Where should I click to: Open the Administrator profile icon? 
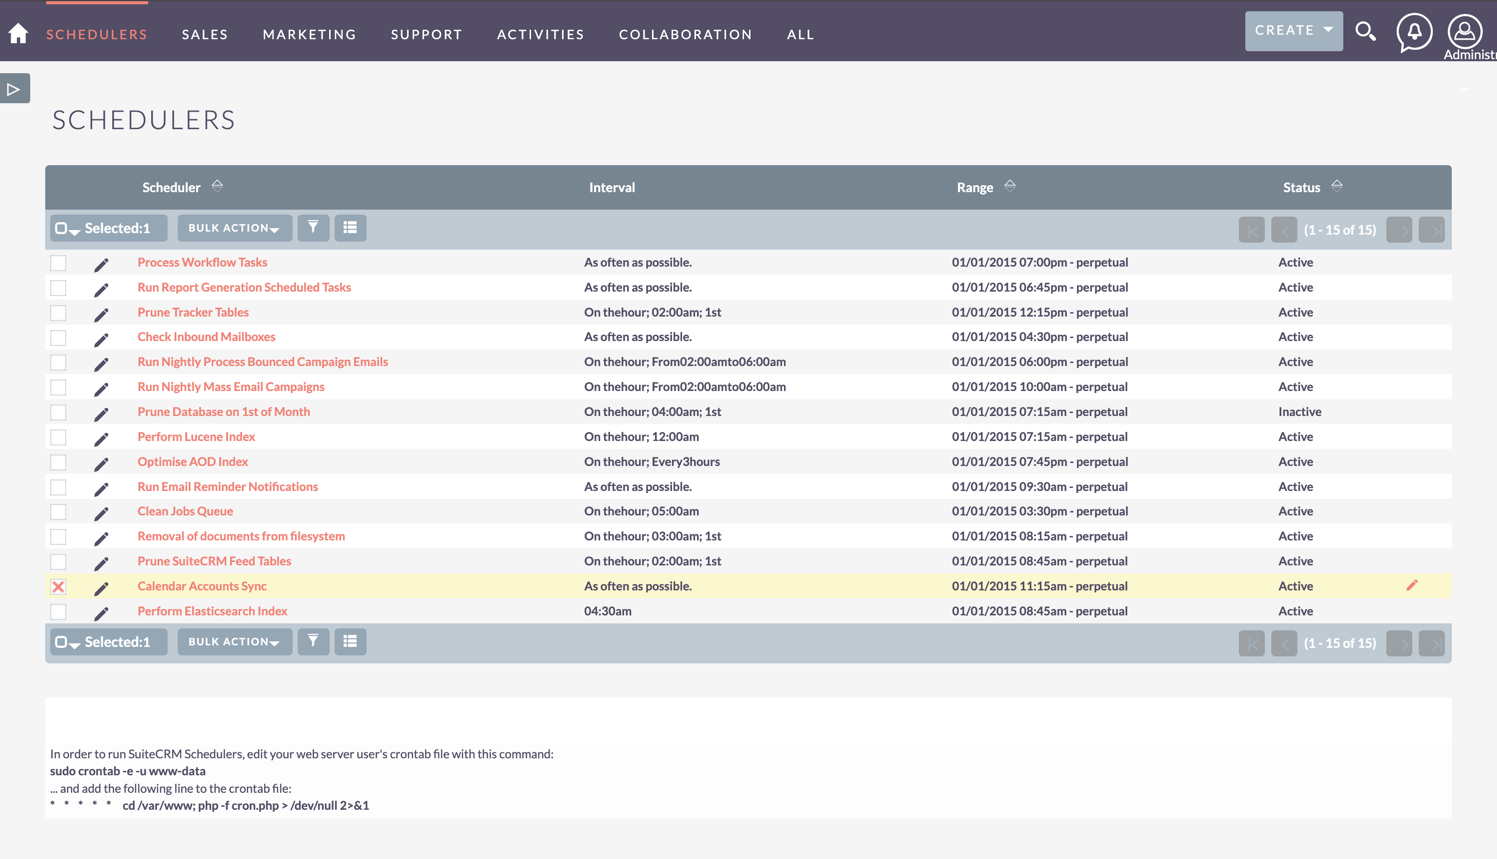1464,31
